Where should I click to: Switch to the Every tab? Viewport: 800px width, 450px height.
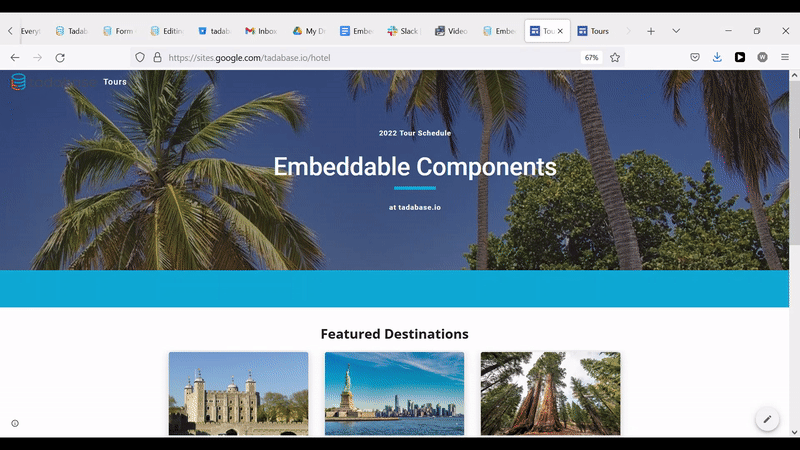pyautogui.click(x=30, y=31)
